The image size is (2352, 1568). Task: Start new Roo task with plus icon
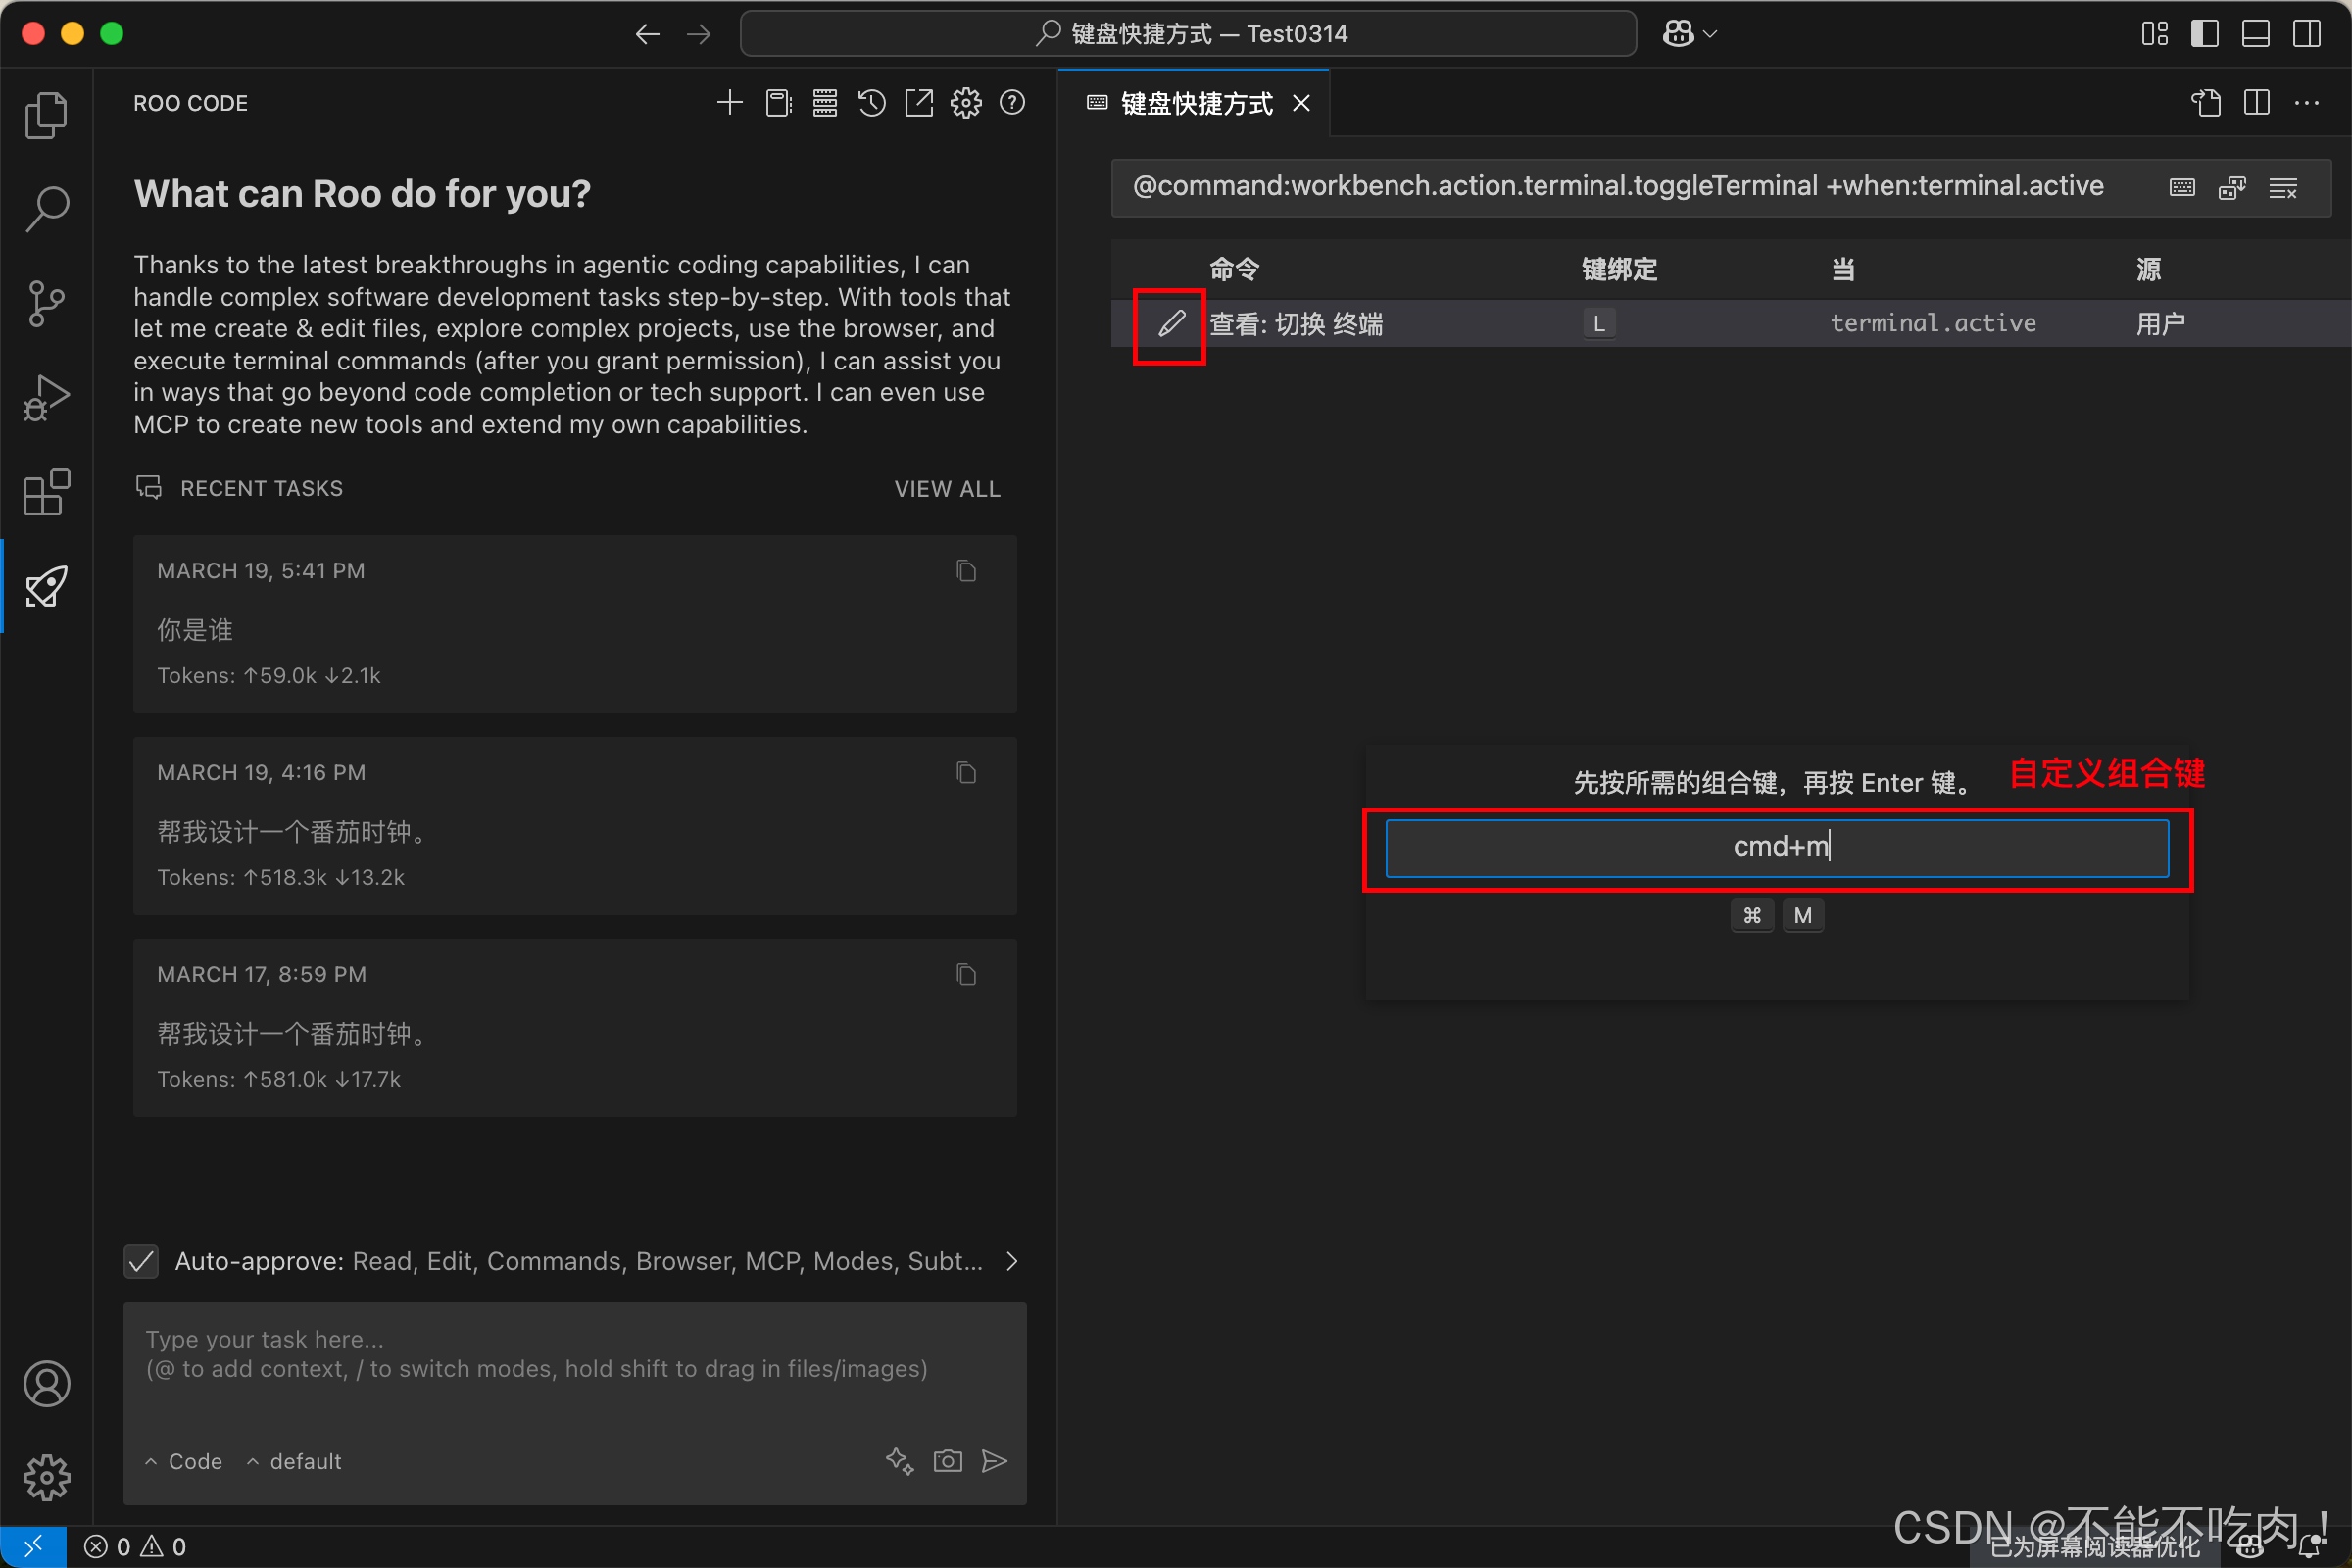click(729, 103)
